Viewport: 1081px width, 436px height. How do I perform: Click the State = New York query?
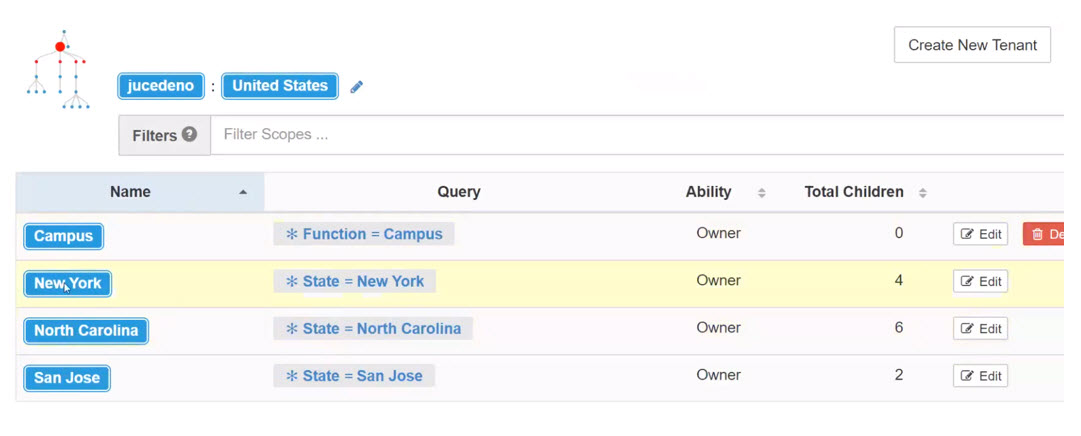coord(354,281)
